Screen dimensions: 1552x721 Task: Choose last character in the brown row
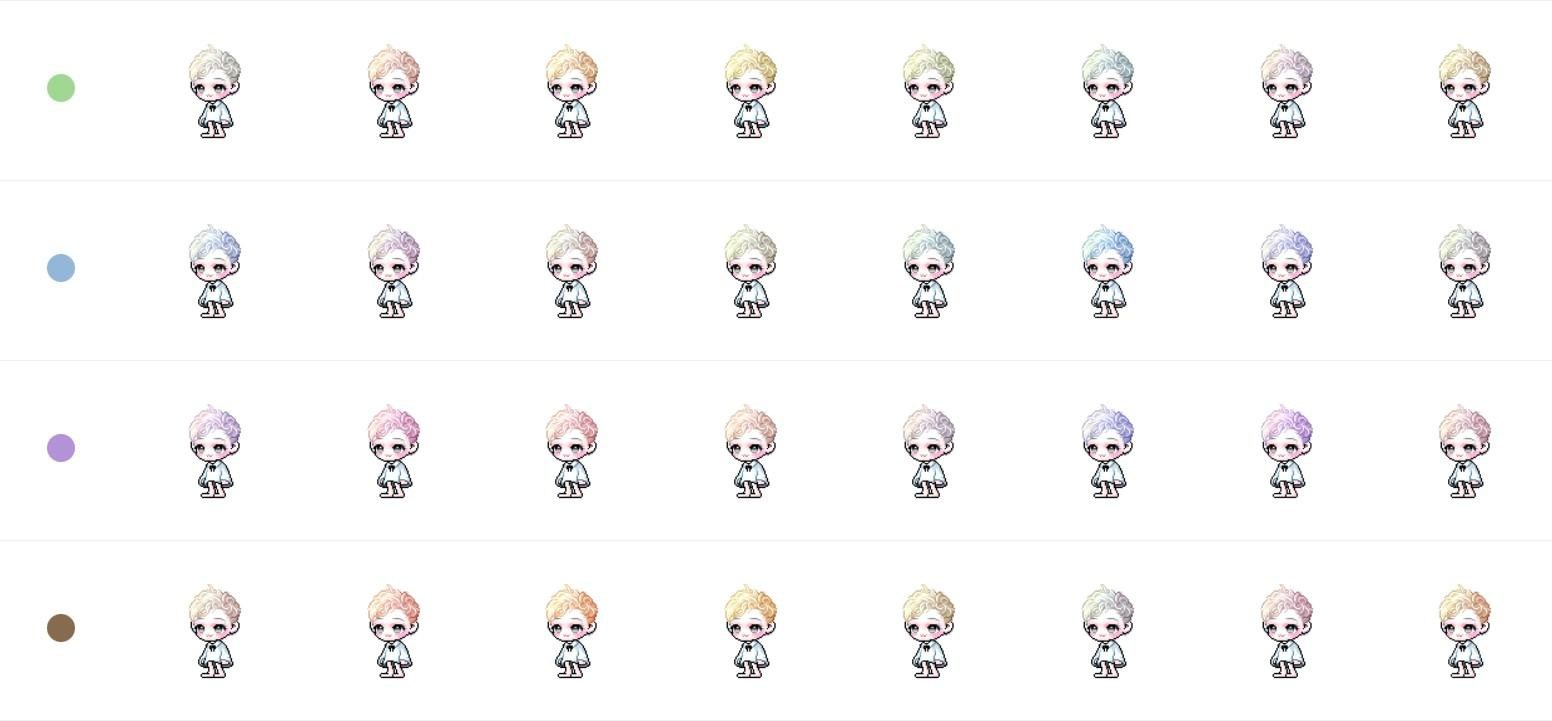(x=1464, y=631)
